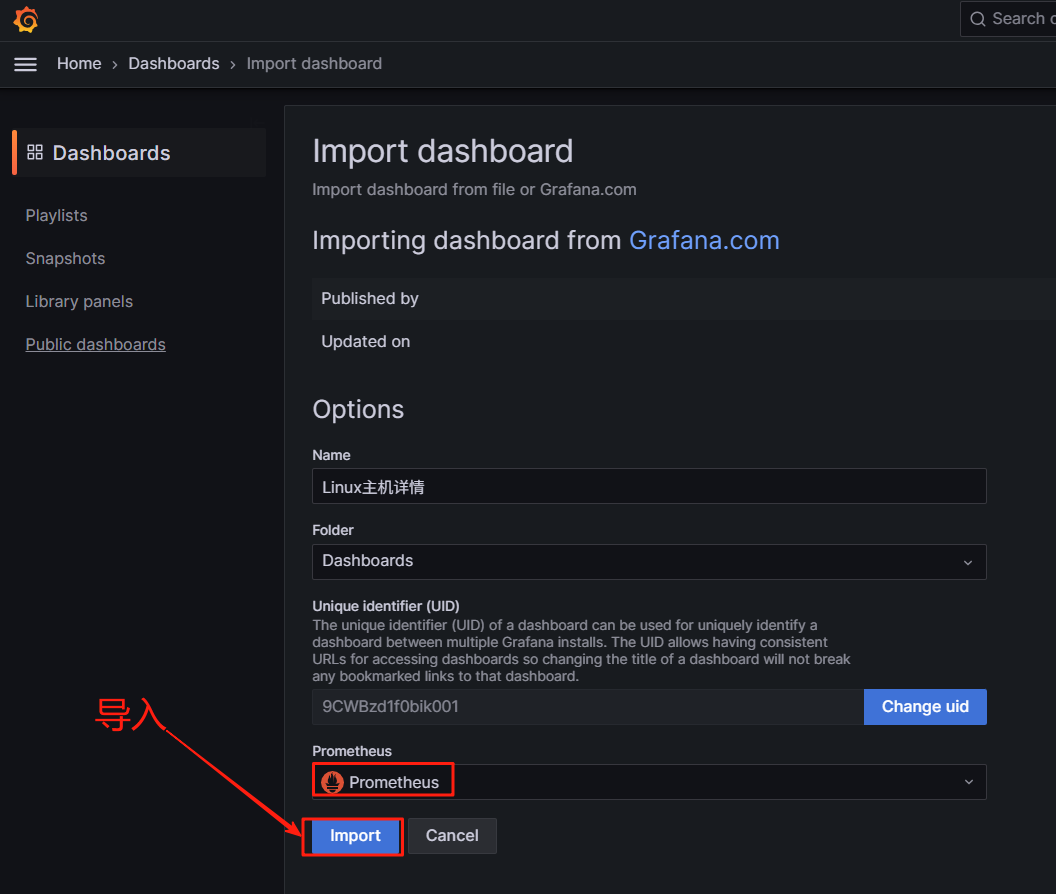Screen dimensions: 1056x894
Task: Click the Name input field
Action: pos(649,486)
